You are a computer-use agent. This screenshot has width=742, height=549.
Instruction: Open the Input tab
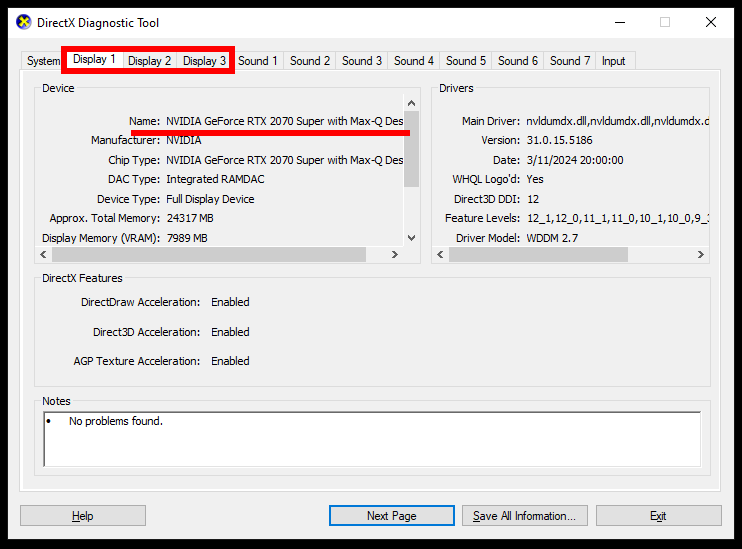pos(613,61)
